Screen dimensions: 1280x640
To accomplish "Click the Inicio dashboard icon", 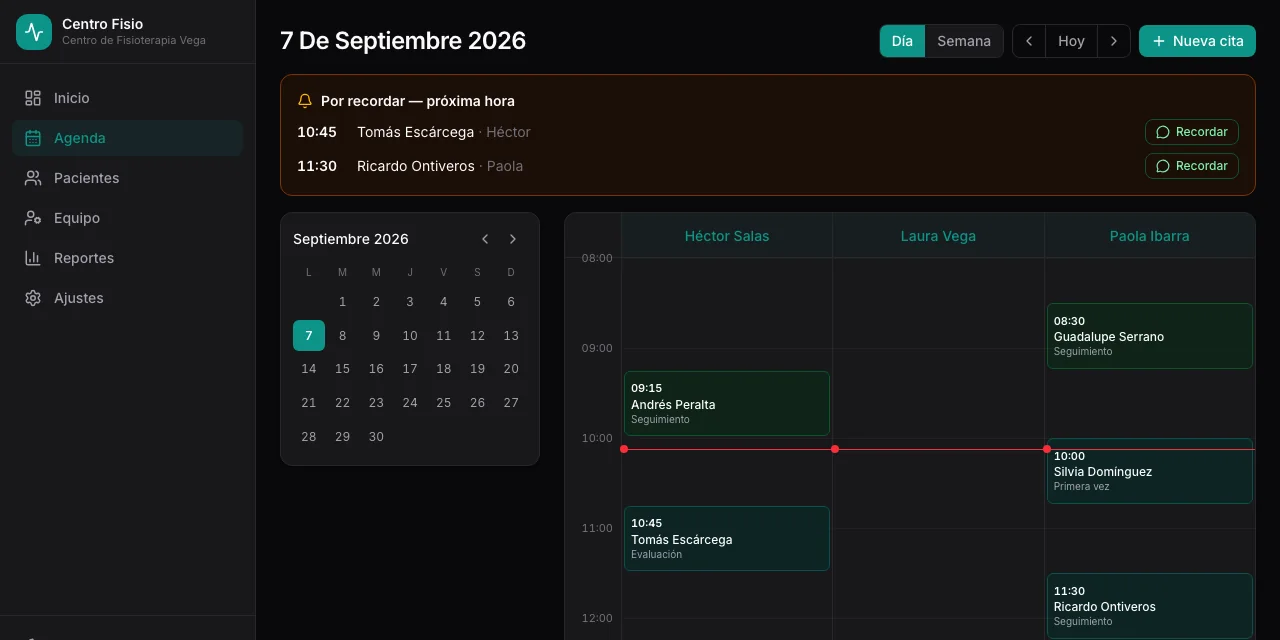I will tap(33, 98).
